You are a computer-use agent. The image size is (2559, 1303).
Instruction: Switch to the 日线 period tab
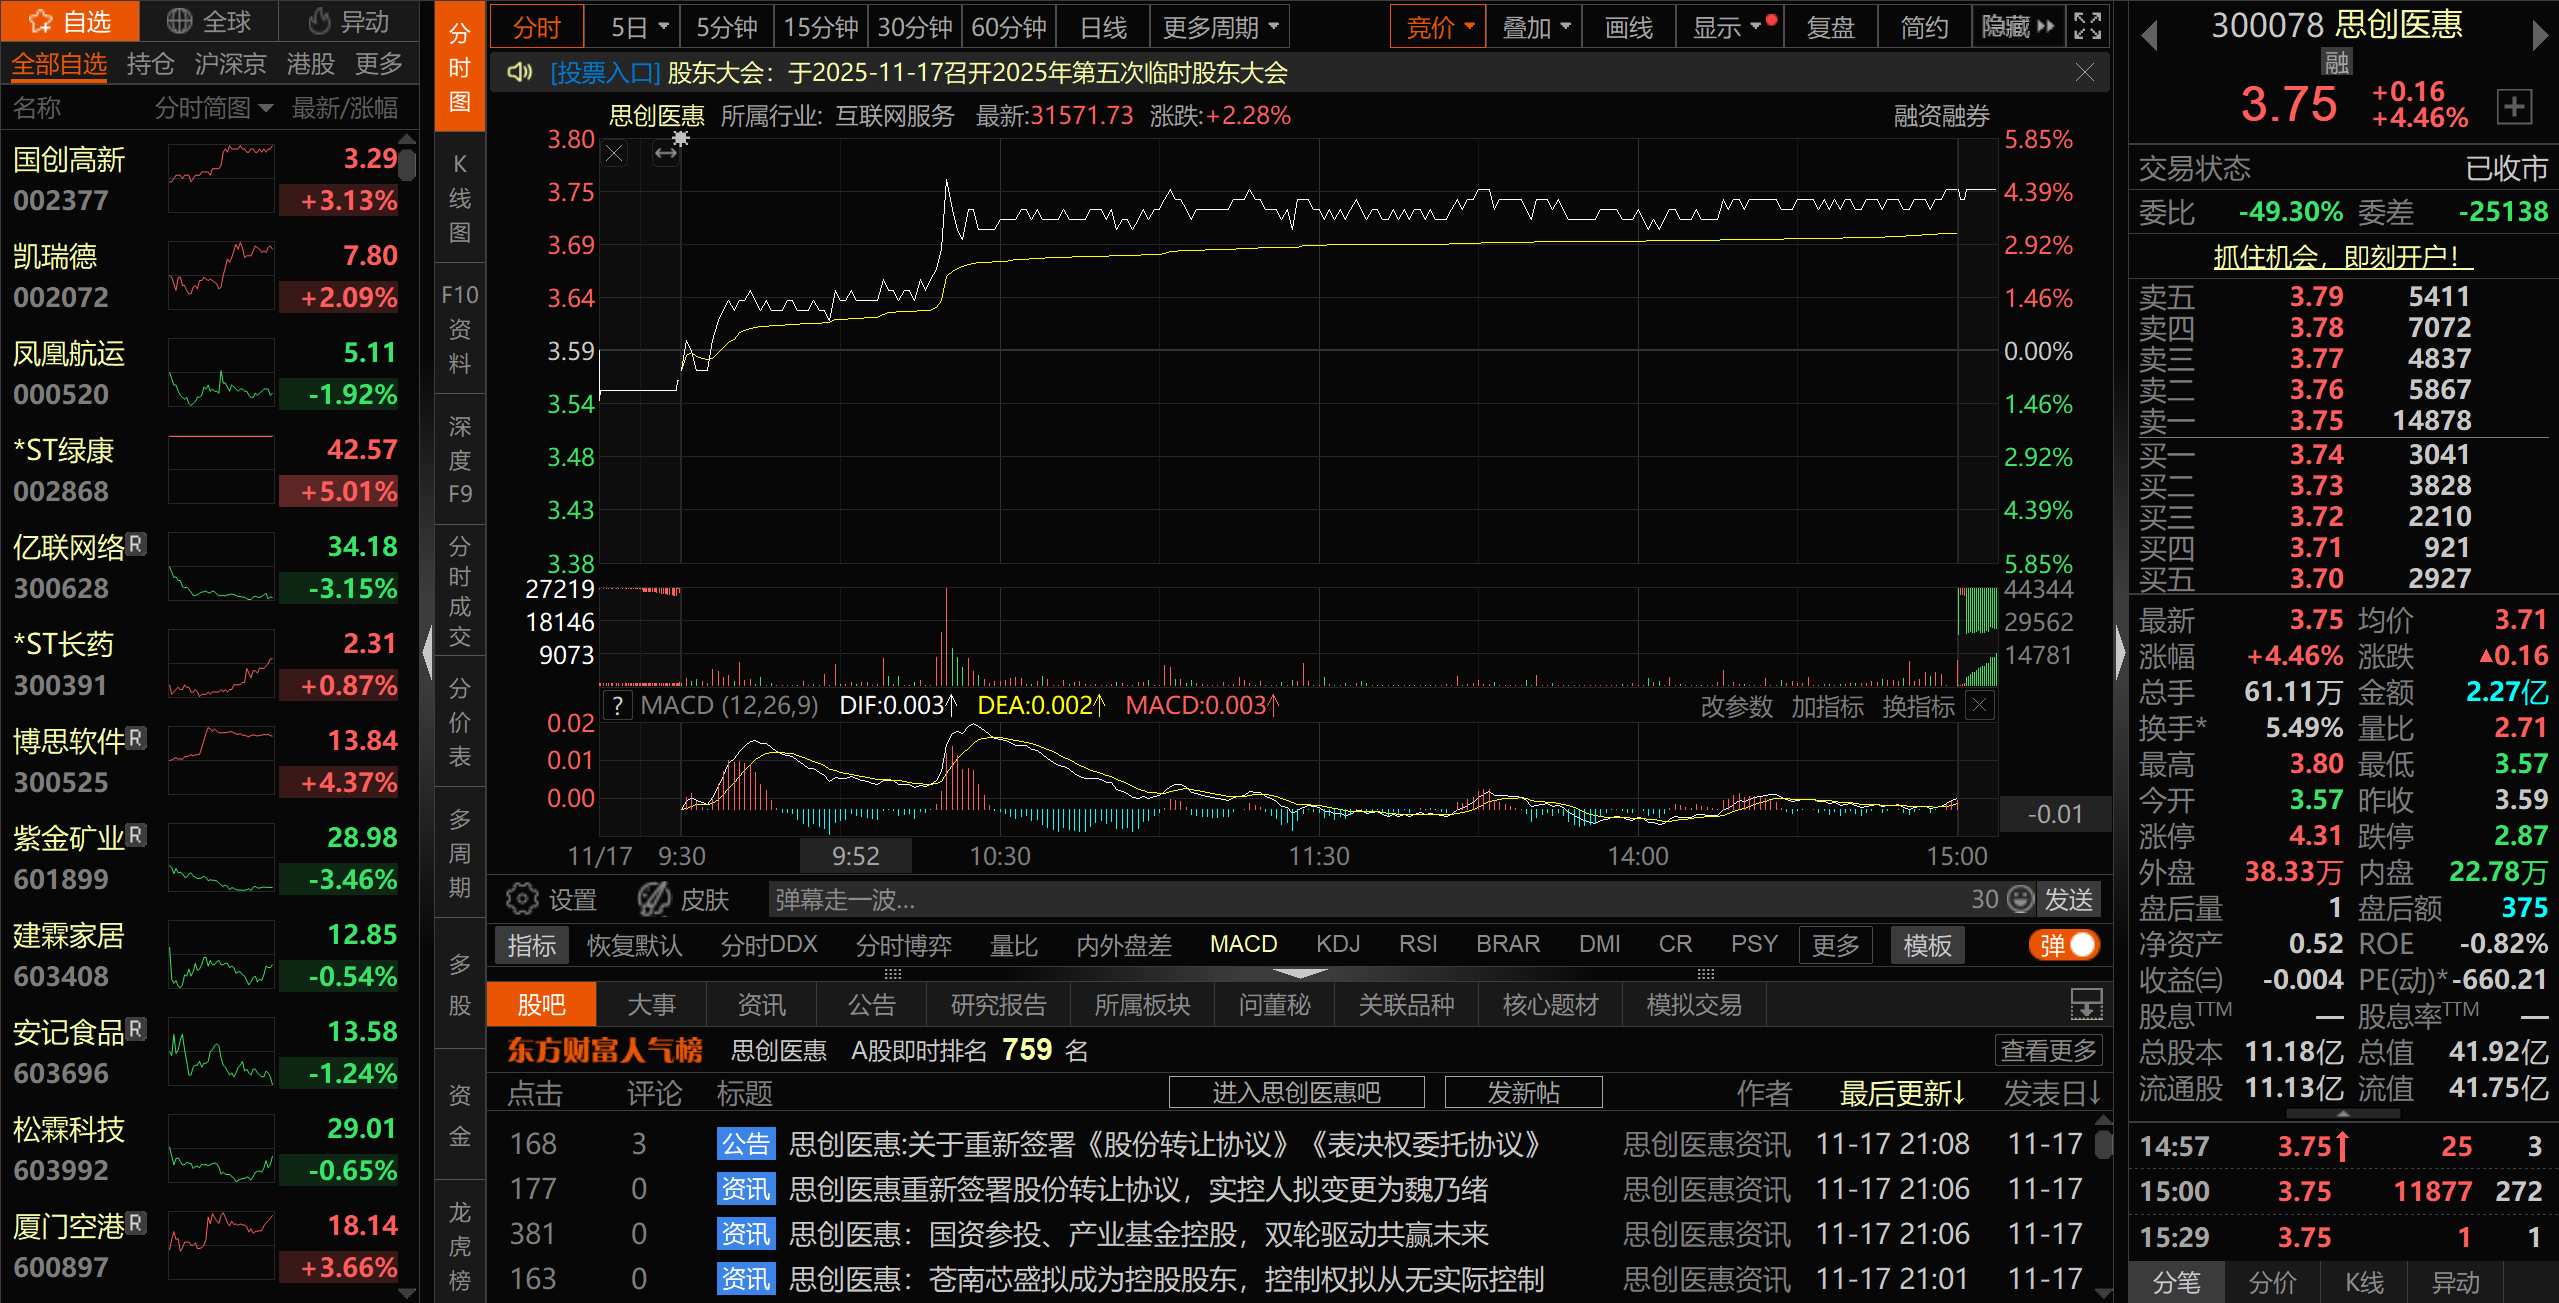[x=1103, y=27]
